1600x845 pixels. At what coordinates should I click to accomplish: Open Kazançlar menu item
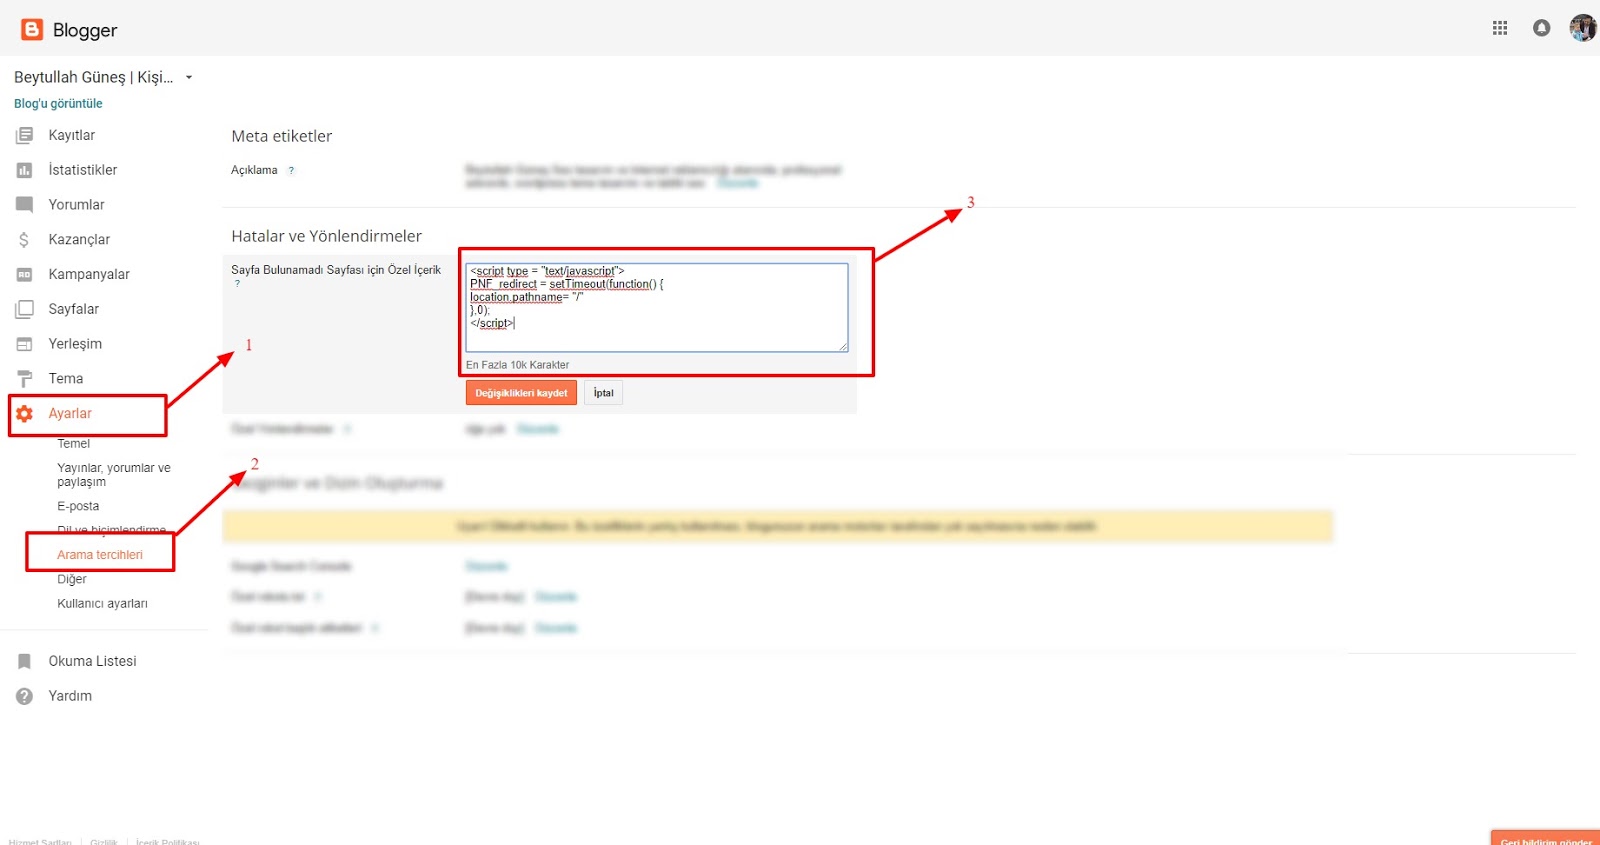click(79, 240)
